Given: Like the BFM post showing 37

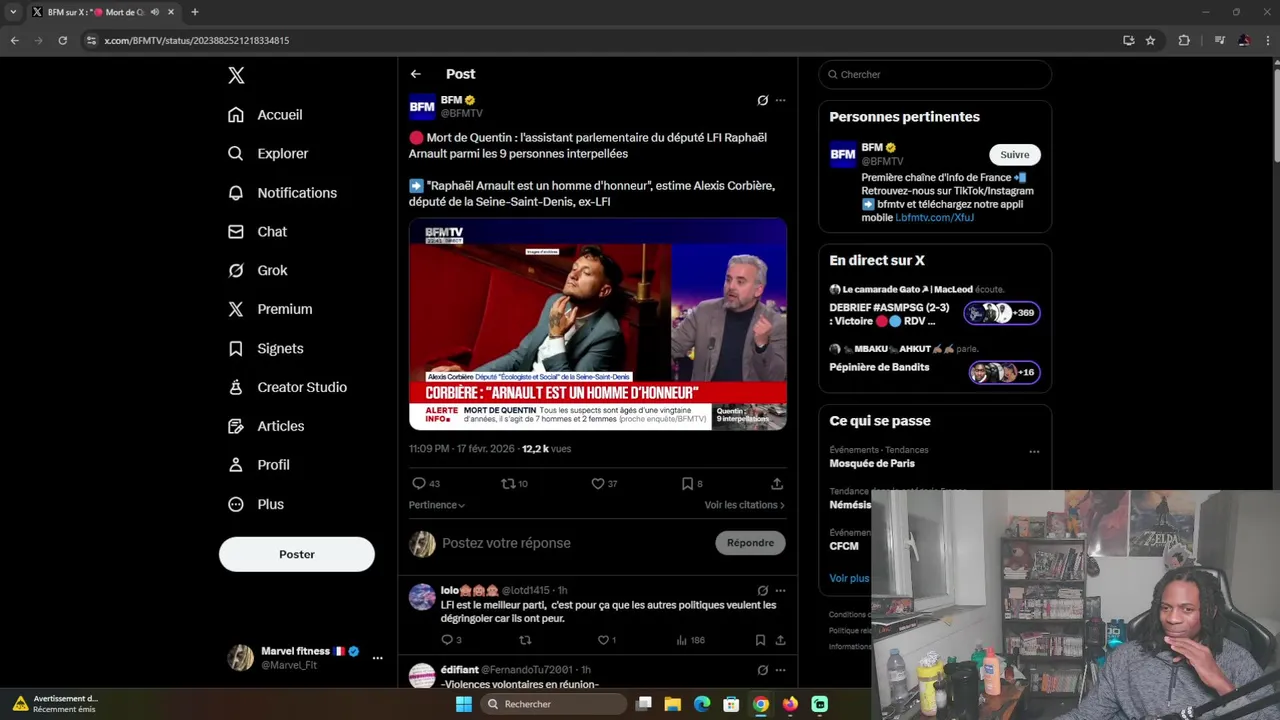Looking at the screenshot, I should click(604, 484).
